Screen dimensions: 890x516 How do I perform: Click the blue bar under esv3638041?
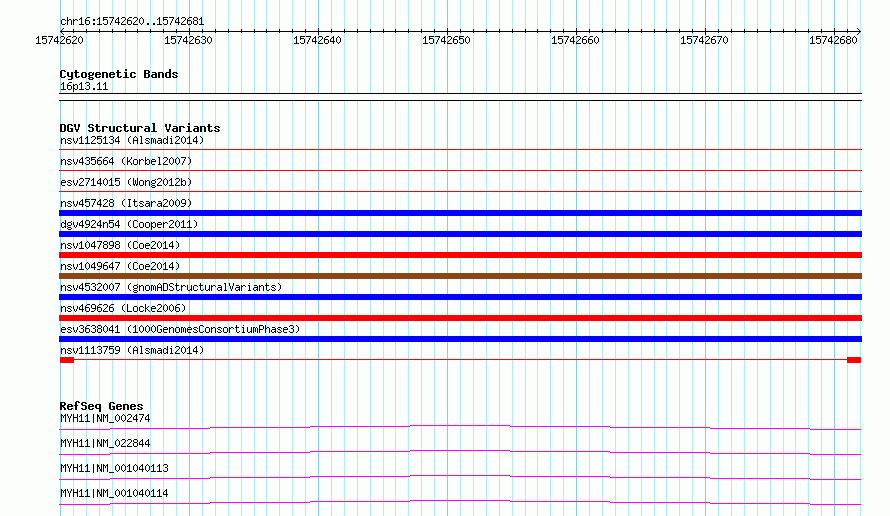pos(460,339)
